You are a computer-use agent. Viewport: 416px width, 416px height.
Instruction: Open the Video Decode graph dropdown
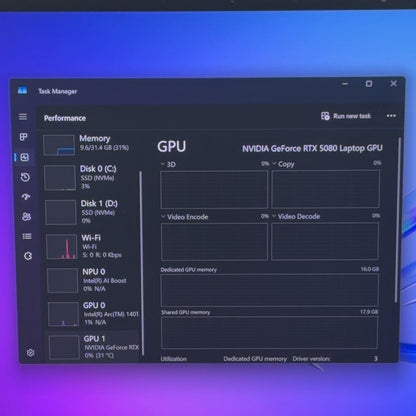[296, 217]
